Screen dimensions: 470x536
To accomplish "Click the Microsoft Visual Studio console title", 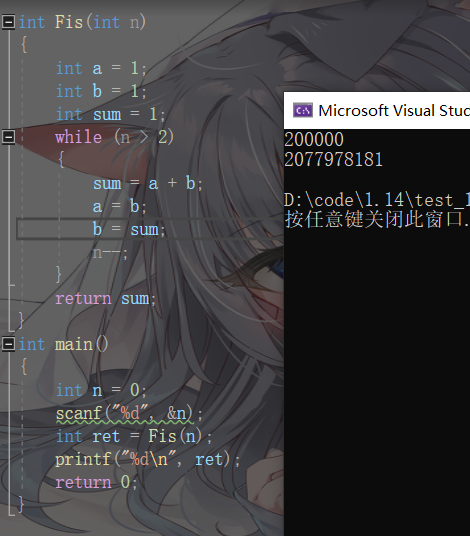I will click(394, 111).
